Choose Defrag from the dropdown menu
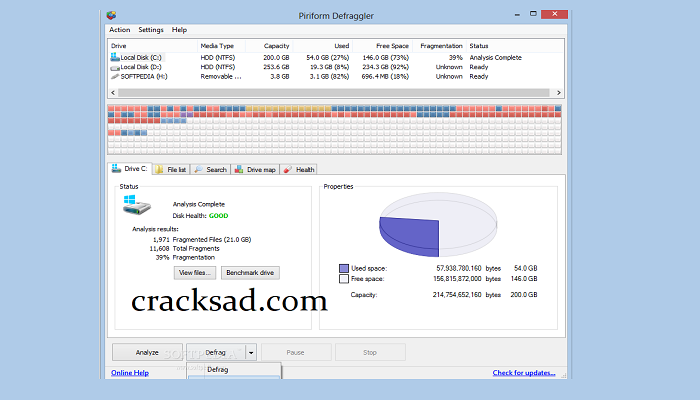Image resolution: width=700 pixels, height=400 pixels. [x=234, y=370]
